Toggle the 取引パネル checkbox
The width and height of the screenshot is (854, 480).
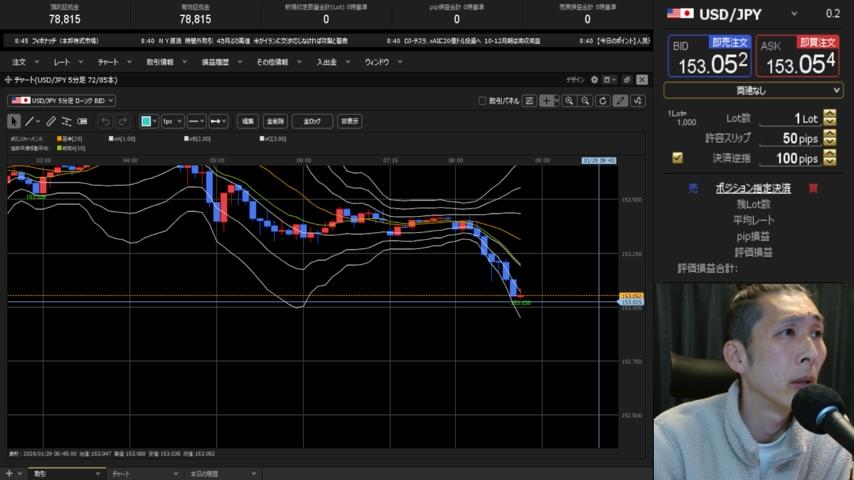point(483,101)
